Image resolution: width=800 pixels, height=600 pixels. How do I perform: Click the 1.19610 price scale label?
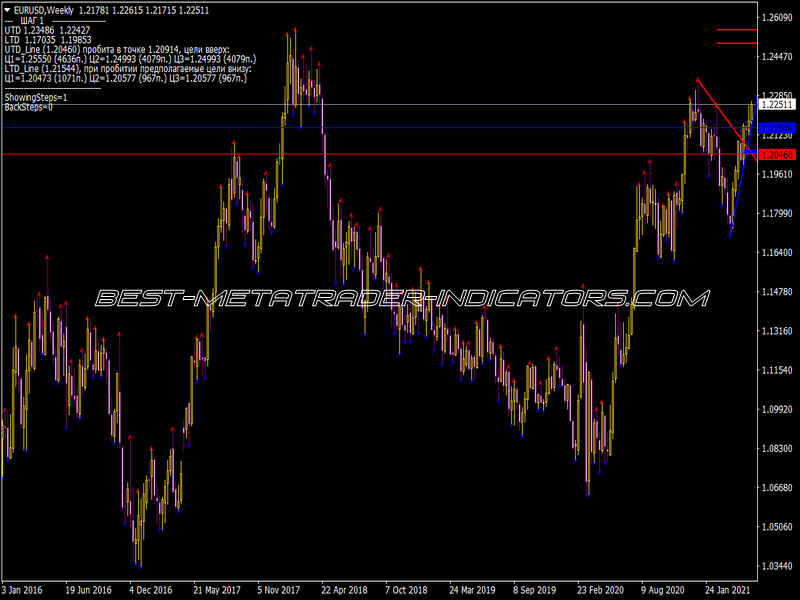pos(777,174)
